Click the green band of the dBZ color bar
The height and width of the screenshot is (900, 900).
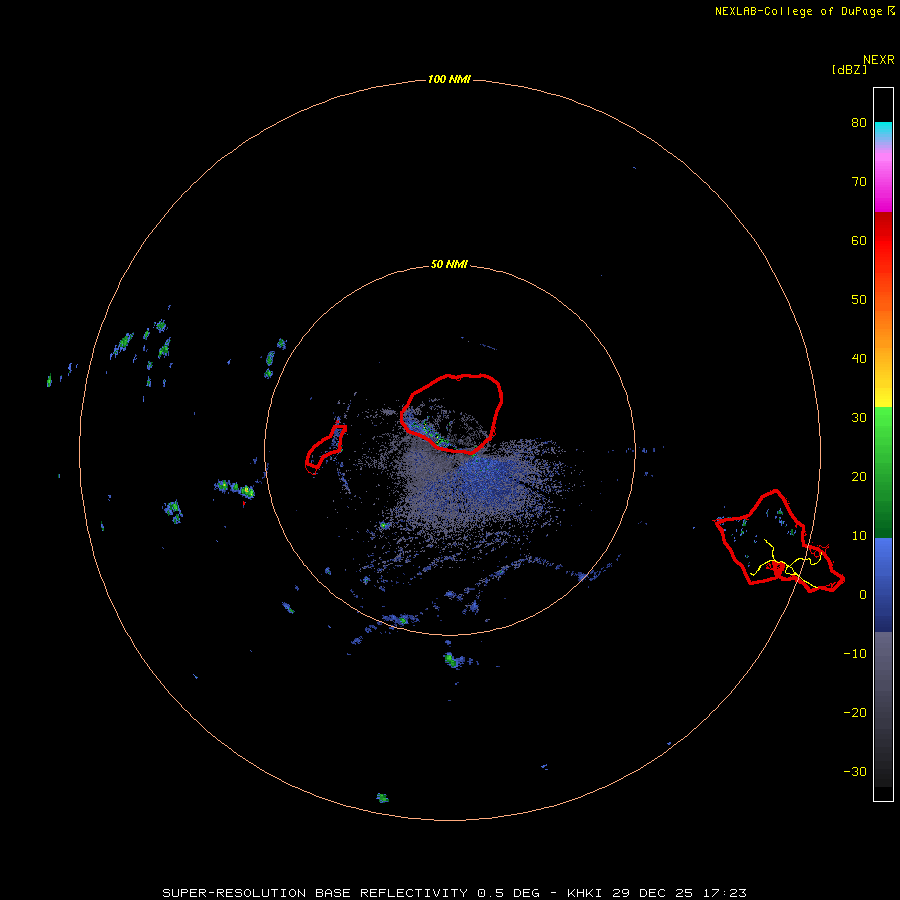[883, 472]
